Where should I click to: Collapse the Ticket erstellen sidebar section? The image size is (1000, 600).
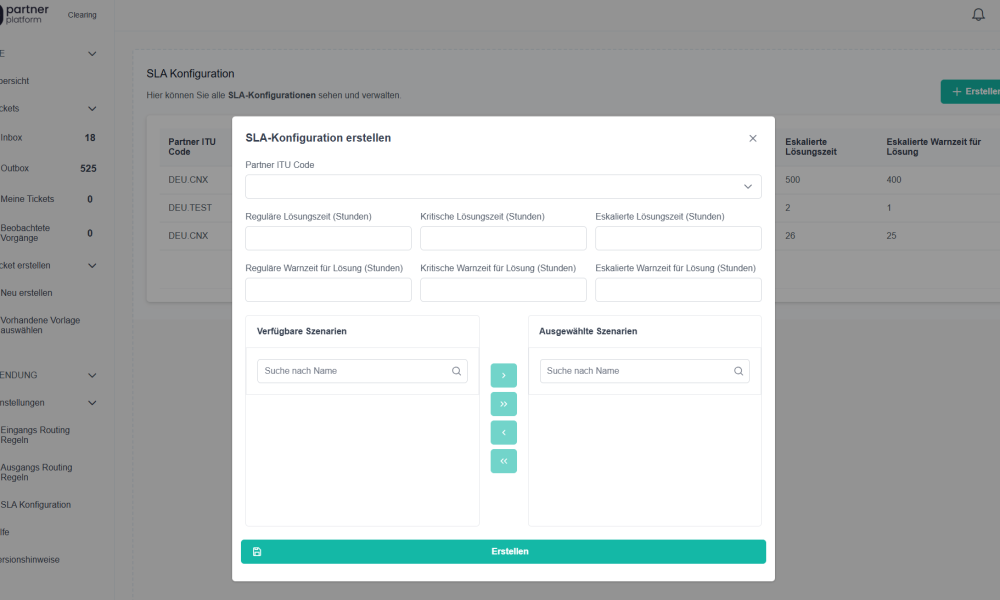[x=92, y=266]
